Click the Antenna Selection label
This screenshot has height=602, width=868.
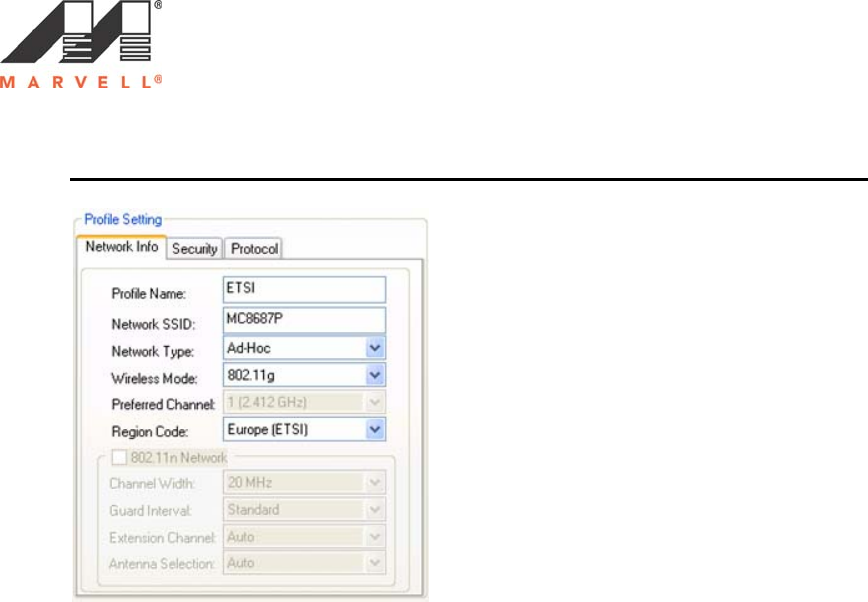tap(162, 564)
